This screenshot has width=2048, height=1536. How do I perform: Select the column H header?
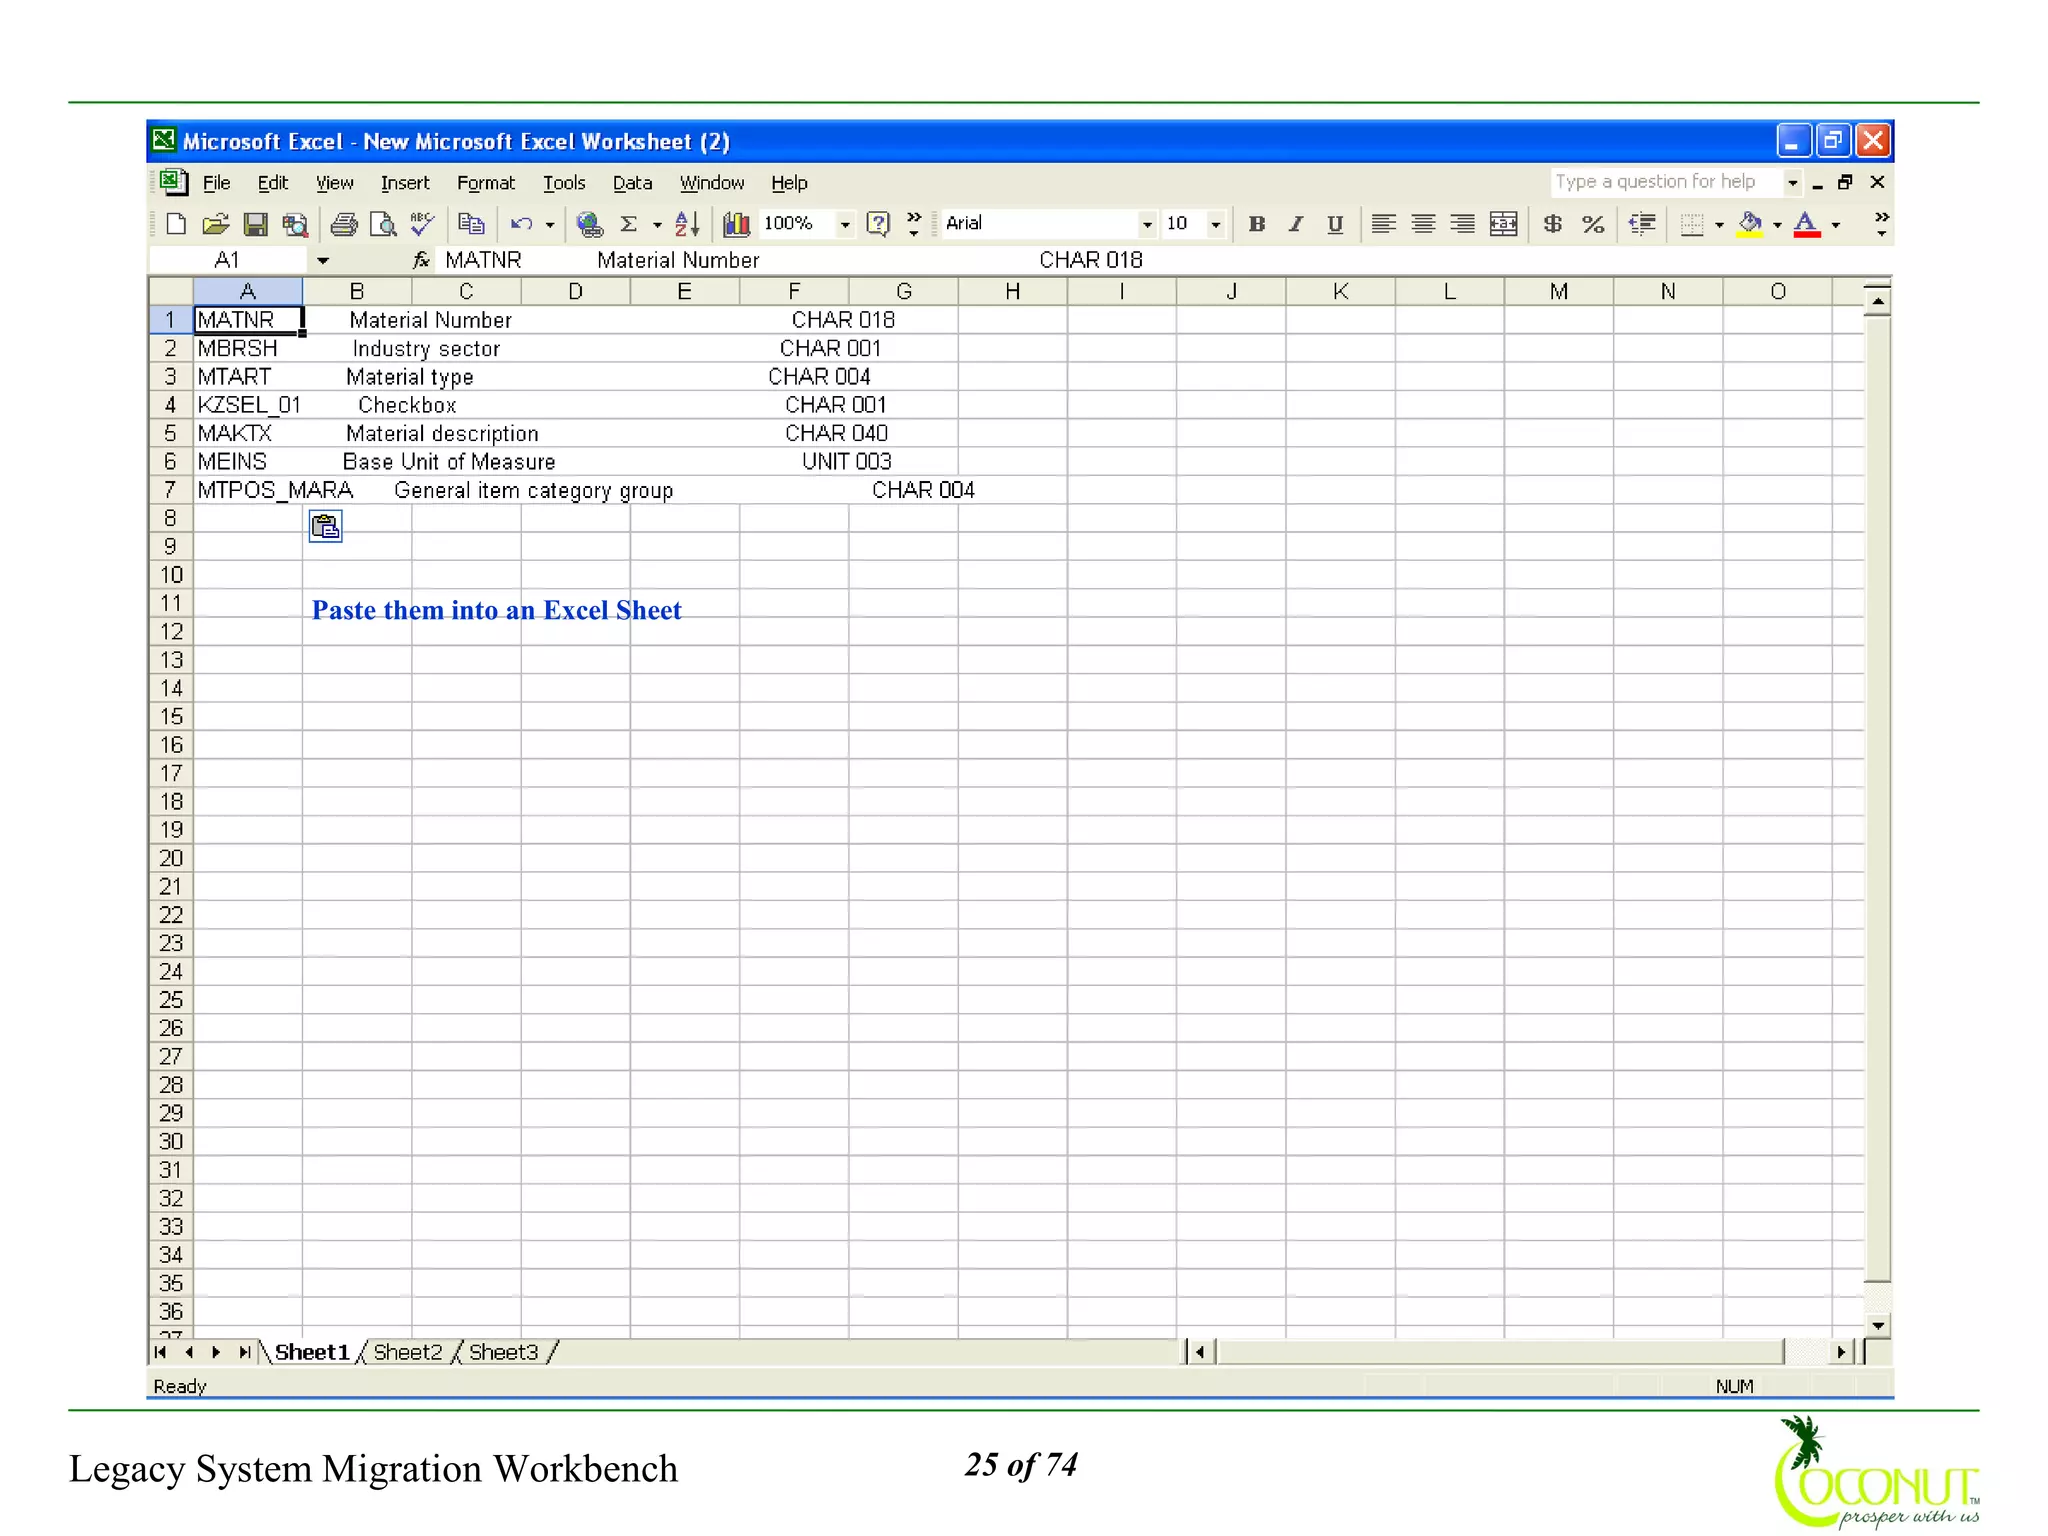1012,291
